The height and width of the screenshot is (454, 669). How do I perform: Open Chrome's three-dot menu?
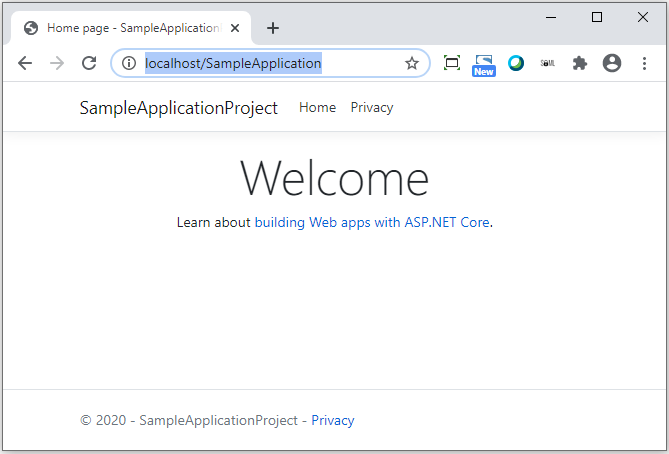point(644,63)
